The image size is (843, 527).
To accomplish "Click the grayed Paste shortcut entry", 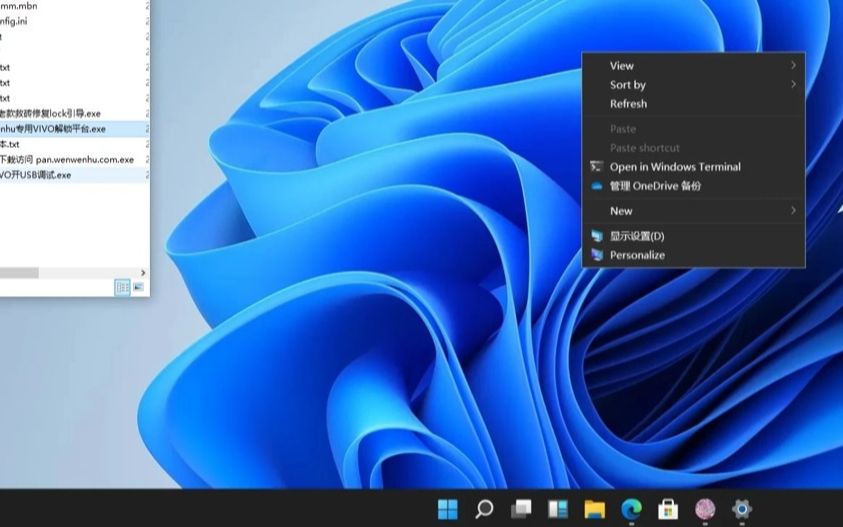I will (x=694, y=148).
